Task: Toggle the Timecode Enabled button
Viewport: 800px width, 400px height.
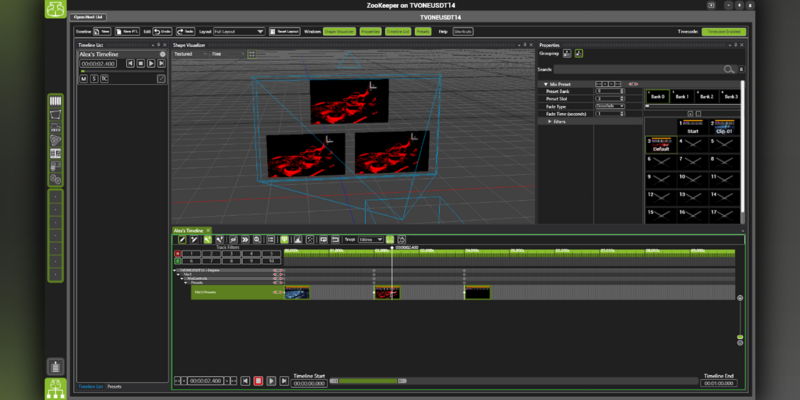Action: pyautogui.click(x=723, y=32)
